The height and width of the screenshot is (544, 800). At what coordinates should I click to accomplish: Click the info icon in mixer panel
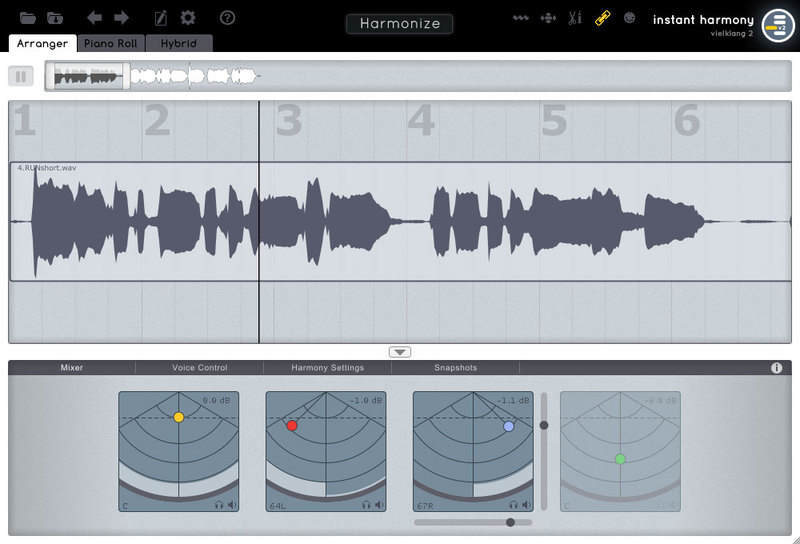tap(776, 368)
